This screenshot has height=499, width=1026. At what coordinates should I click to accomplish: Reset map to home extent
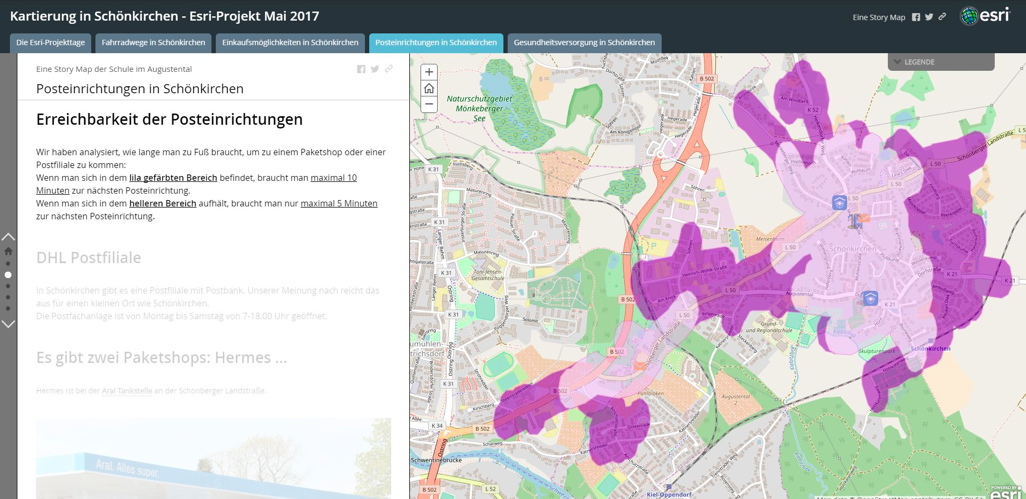pyautogui.click(x=429, y=88)
